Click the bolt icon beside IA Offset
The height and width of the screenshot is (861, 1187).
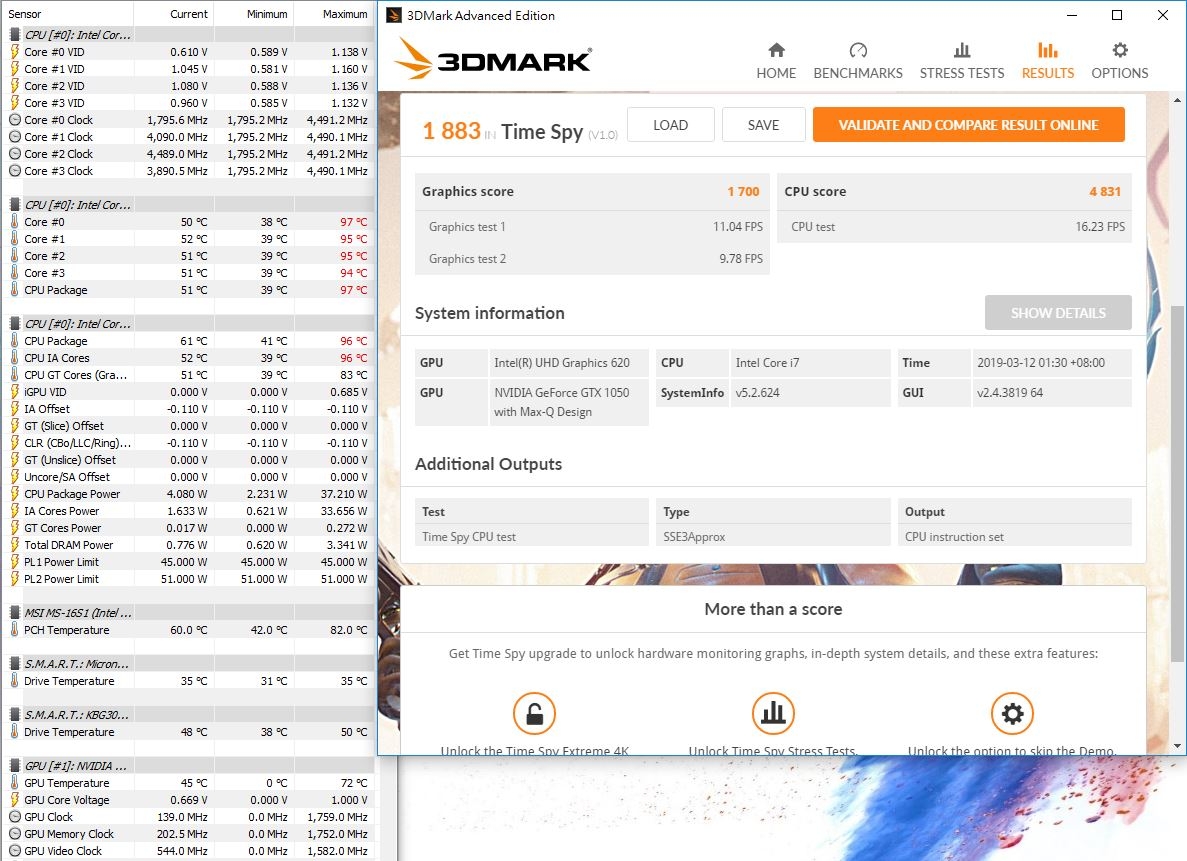[x=14, y=409]
